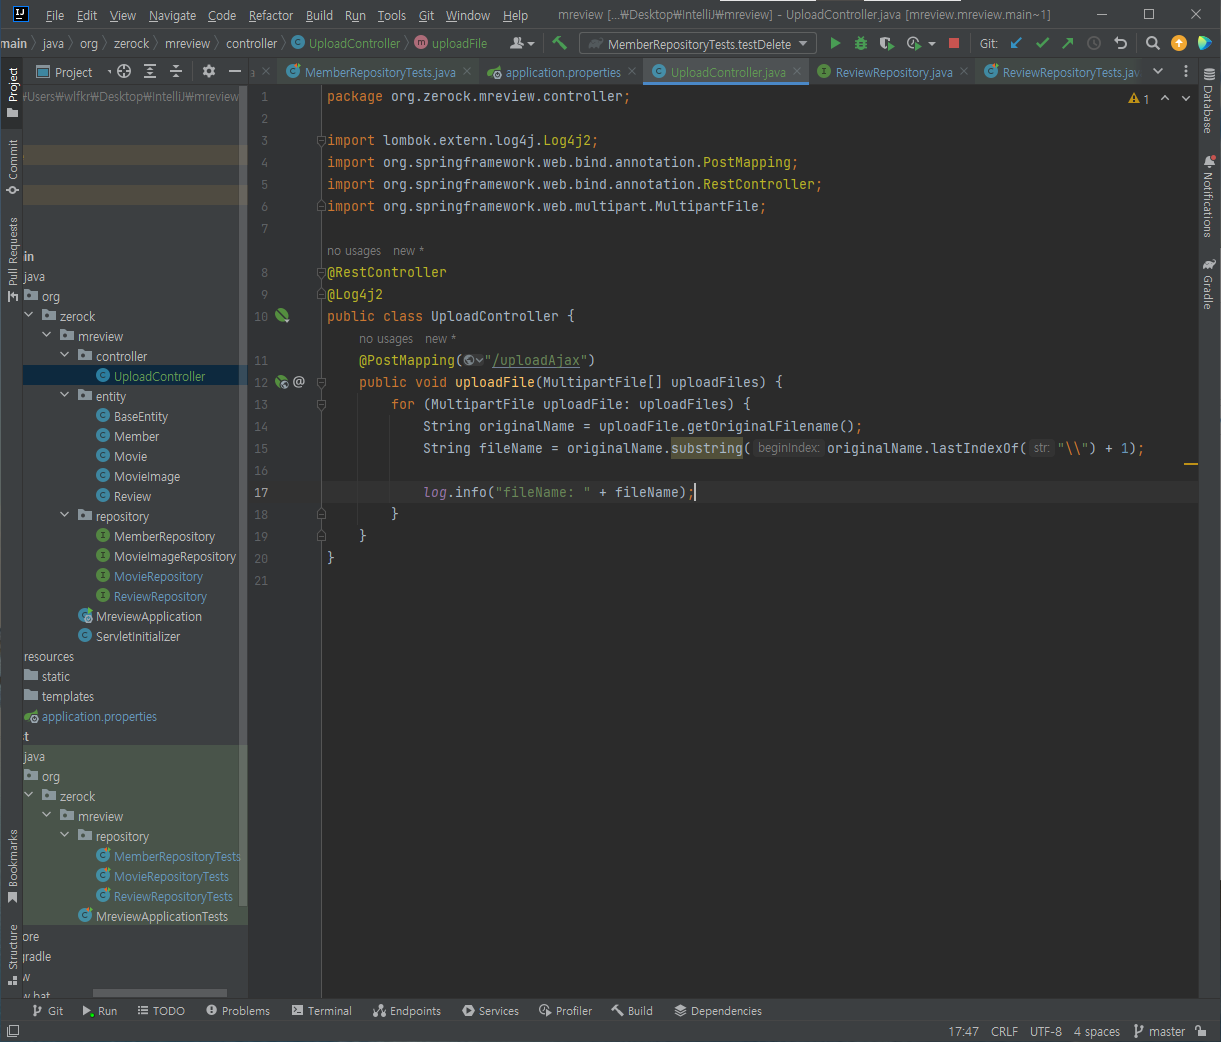
Task: Collapse repository package containing MemberRepository
Action: point(65,516)
